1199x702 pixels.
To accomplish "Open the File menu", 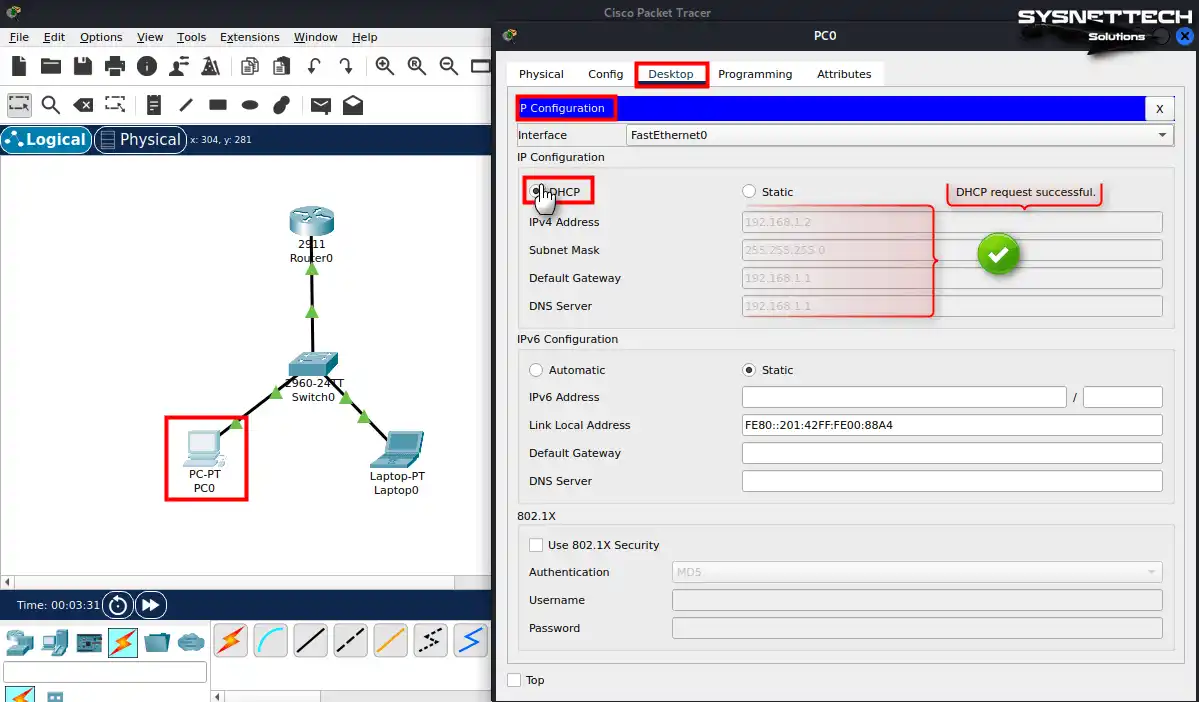I will [x=19, y=37].
